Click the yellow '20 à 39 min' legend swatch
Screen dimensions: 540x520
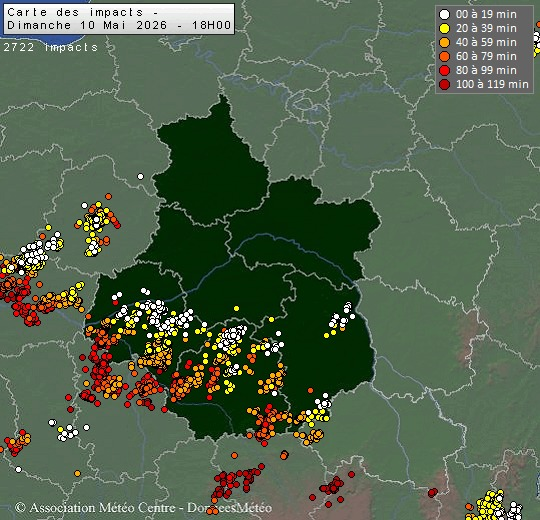[445, 29]
